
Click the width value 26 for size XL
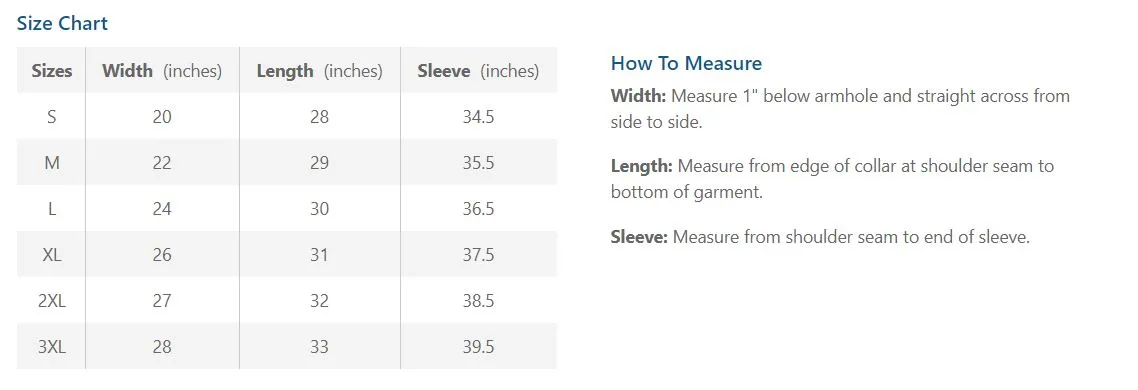[162, 255]
